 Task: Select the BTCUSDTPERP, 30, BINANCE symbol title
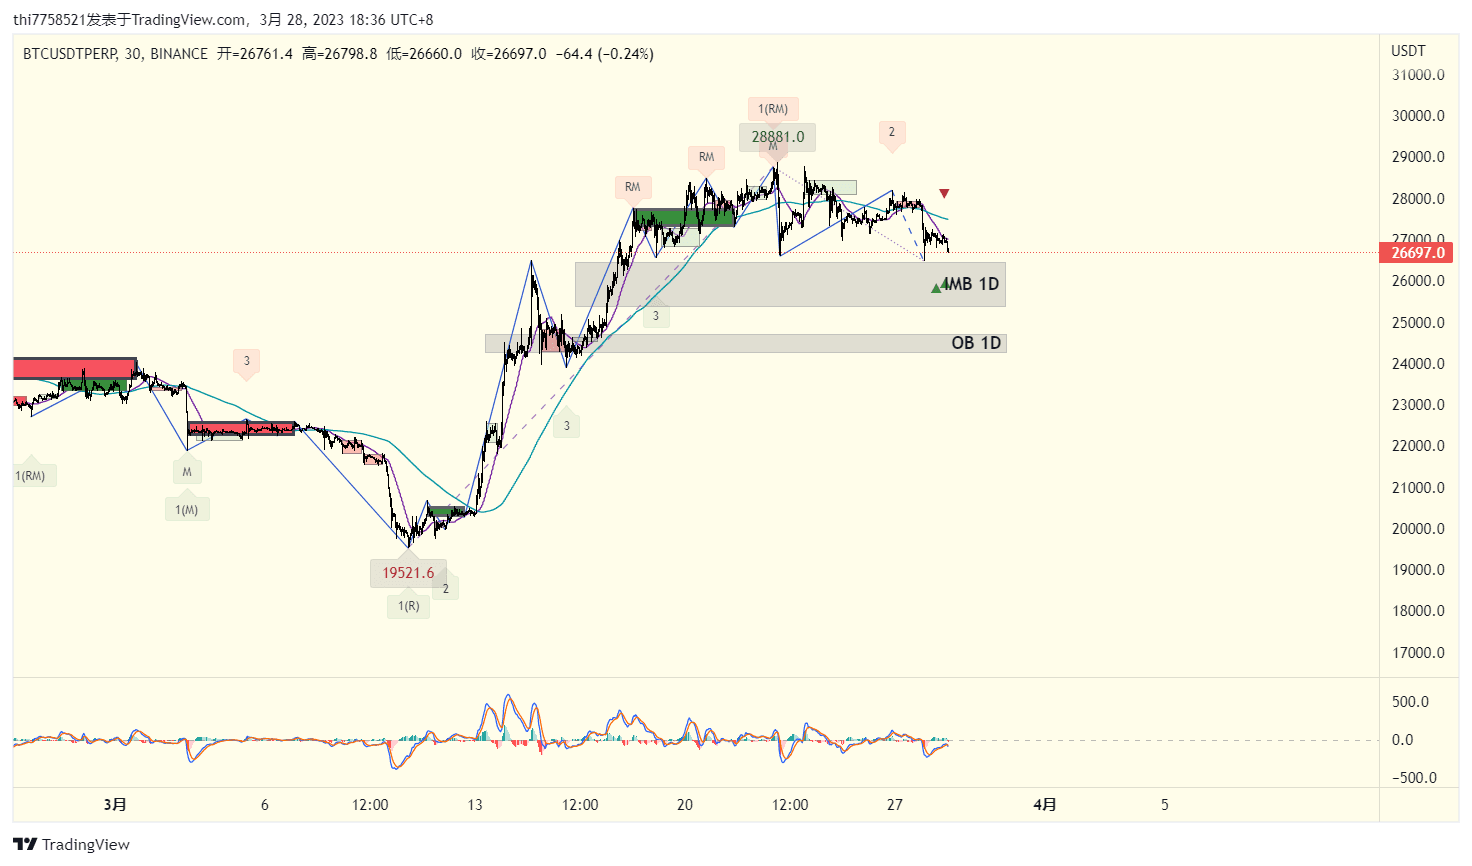115,54
